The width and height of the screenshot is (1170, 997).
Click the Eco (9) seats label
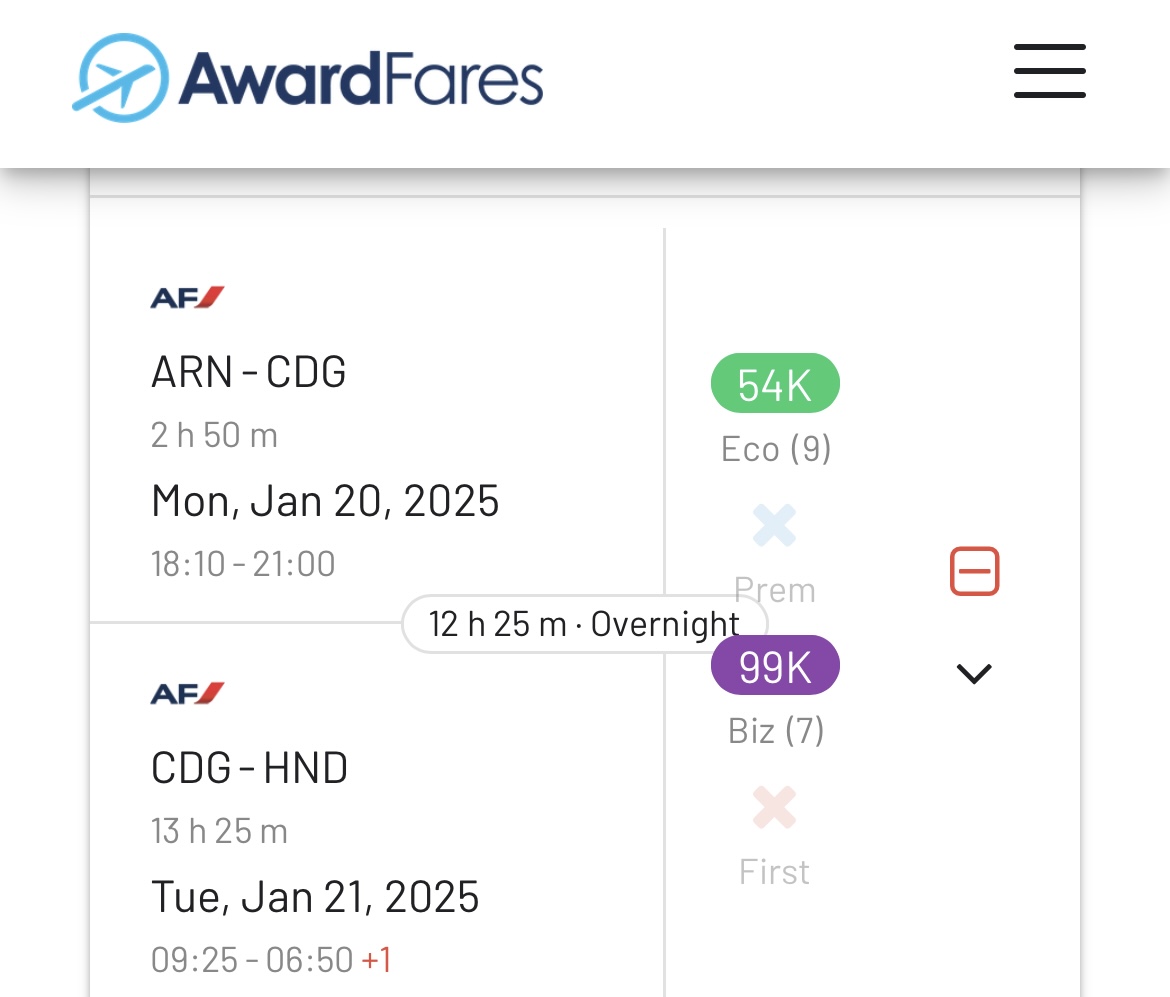(x=776, y=449)
